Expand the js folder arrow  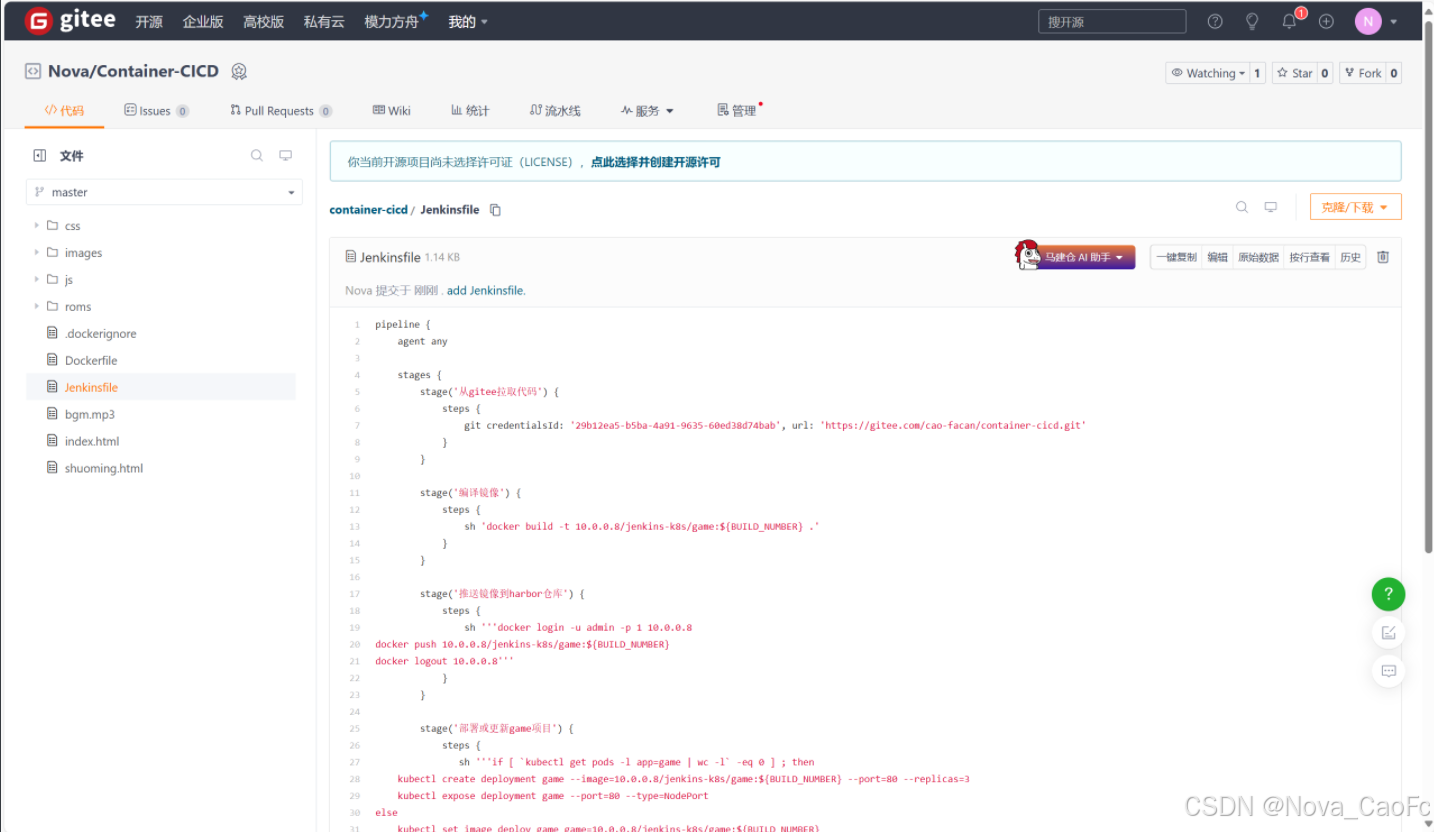pyautogui.click(x=37, y=279)
